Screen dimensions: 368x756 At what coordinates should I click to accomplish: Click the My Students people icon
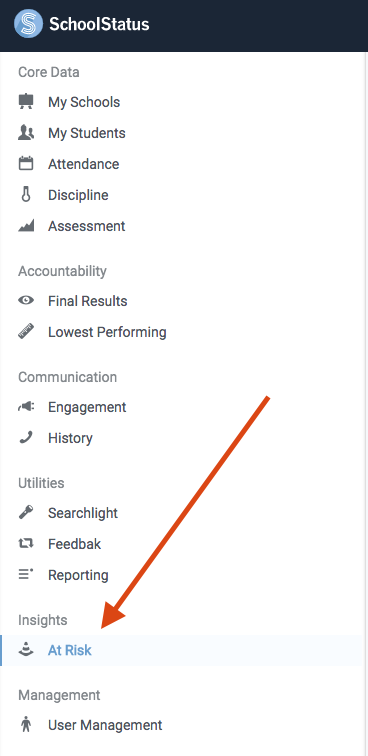(x=26, y=133)
